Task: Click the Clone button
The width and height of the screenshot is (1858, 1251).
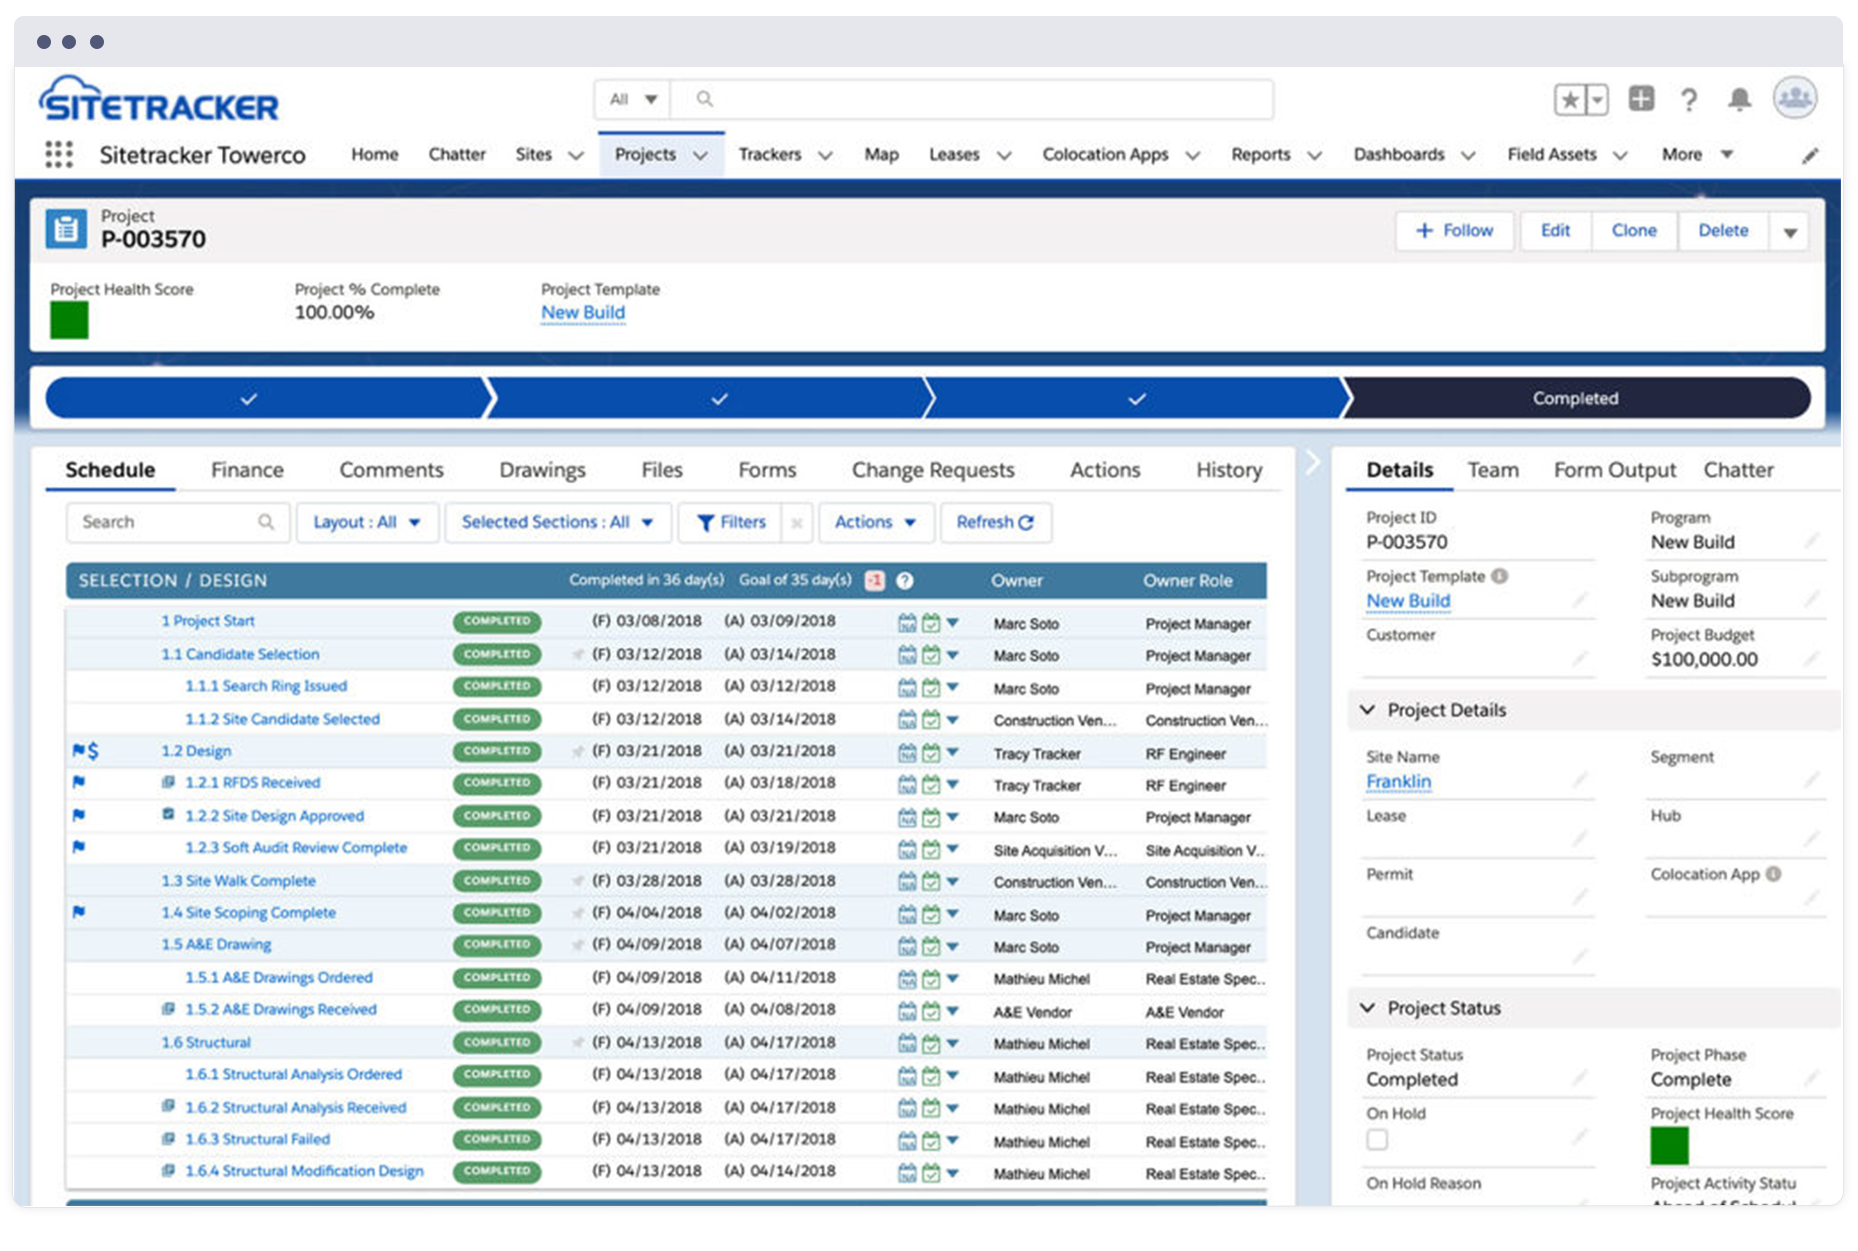Action: (x=1634, y=231)
